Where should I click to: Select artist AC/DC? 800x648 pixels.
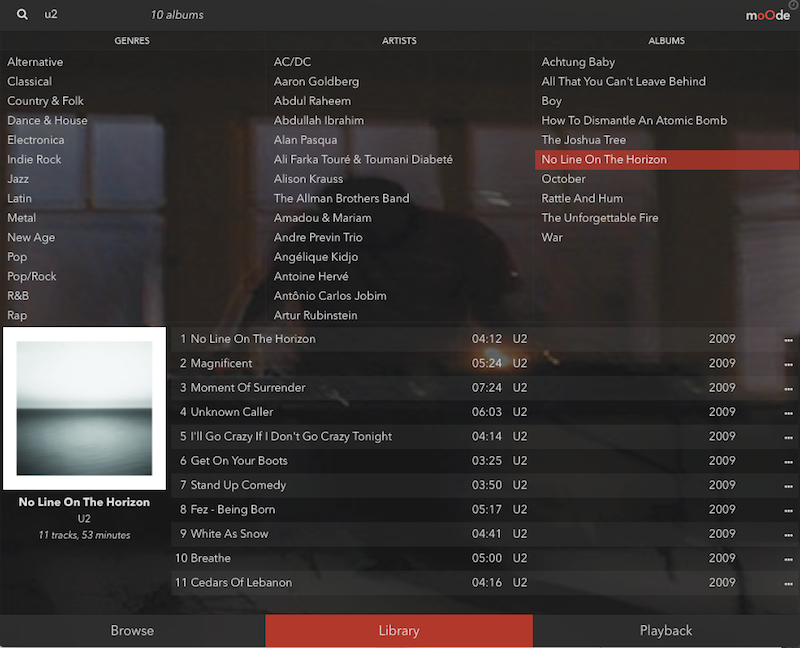tap(292, 62)
